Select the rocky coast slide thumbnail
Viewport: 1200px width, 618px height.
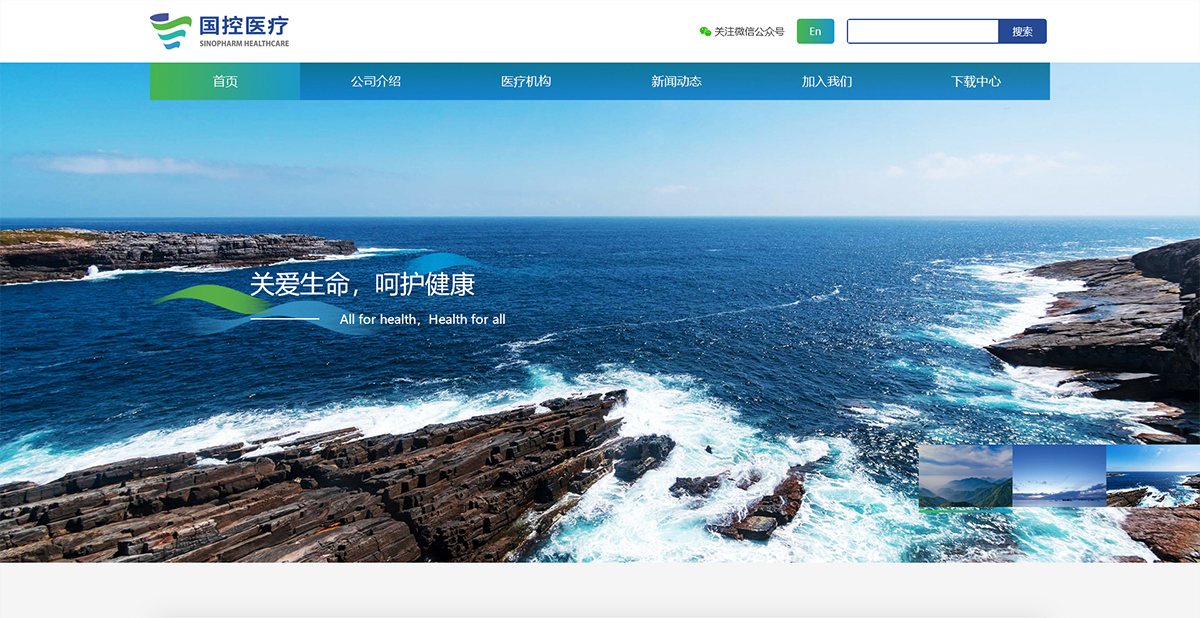1152,476
